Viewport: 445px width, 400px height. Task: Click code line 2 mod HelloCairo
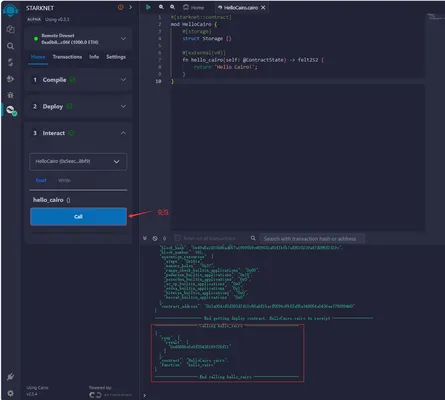tap(194, 24)
